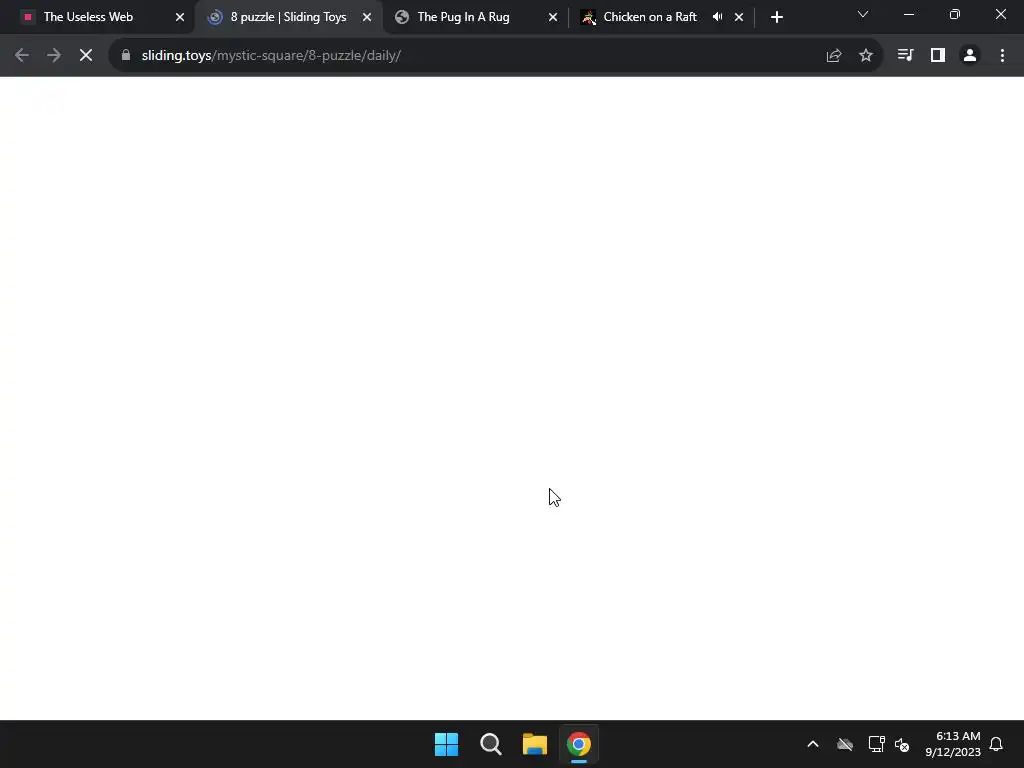
Task: Open File Explorer from taskbar
Action: pos(534,744)
